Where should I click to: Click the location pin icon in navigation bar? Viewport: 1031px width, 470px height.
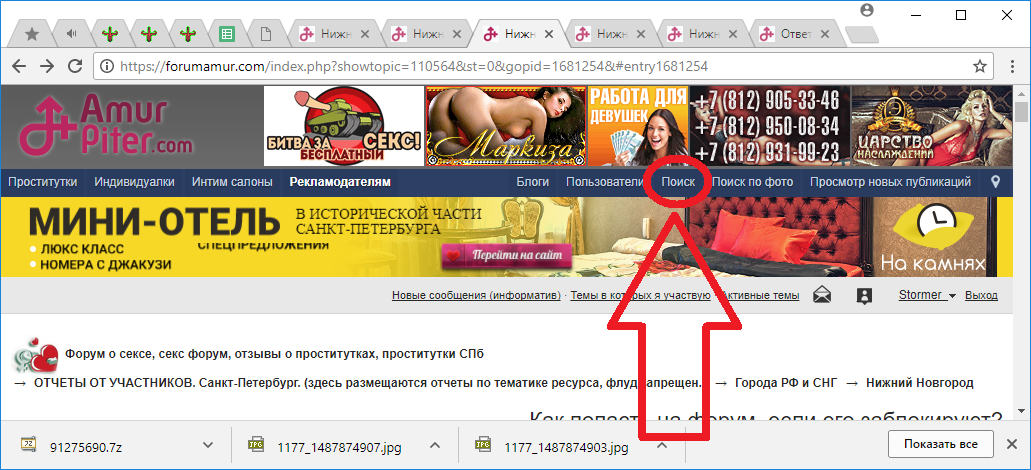pos(995,182)
